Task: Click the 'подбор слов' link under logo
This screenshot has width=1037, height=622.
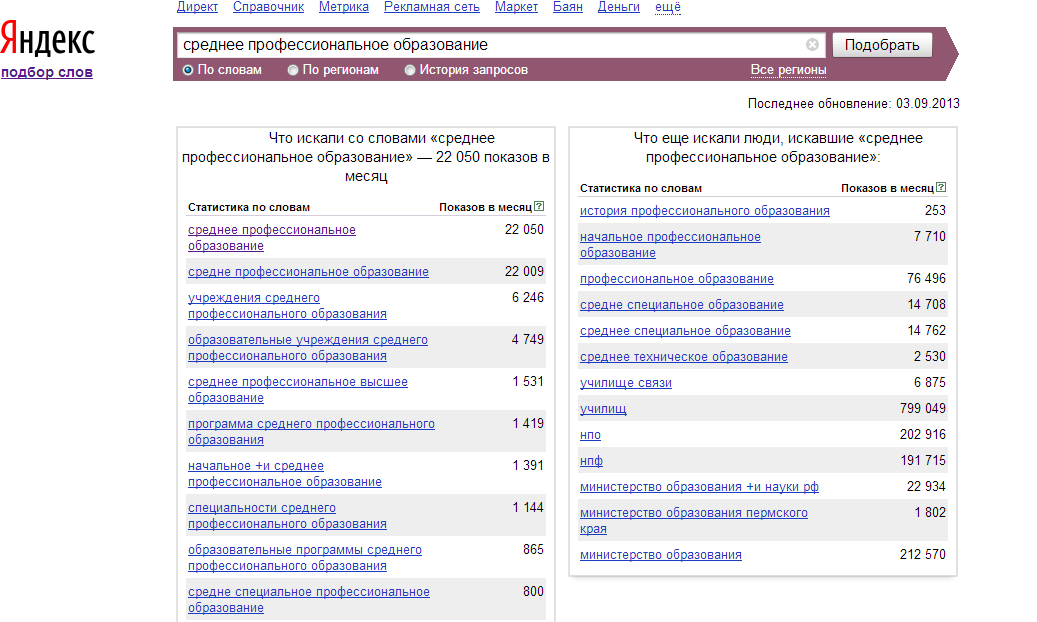Action: [47, 72]
